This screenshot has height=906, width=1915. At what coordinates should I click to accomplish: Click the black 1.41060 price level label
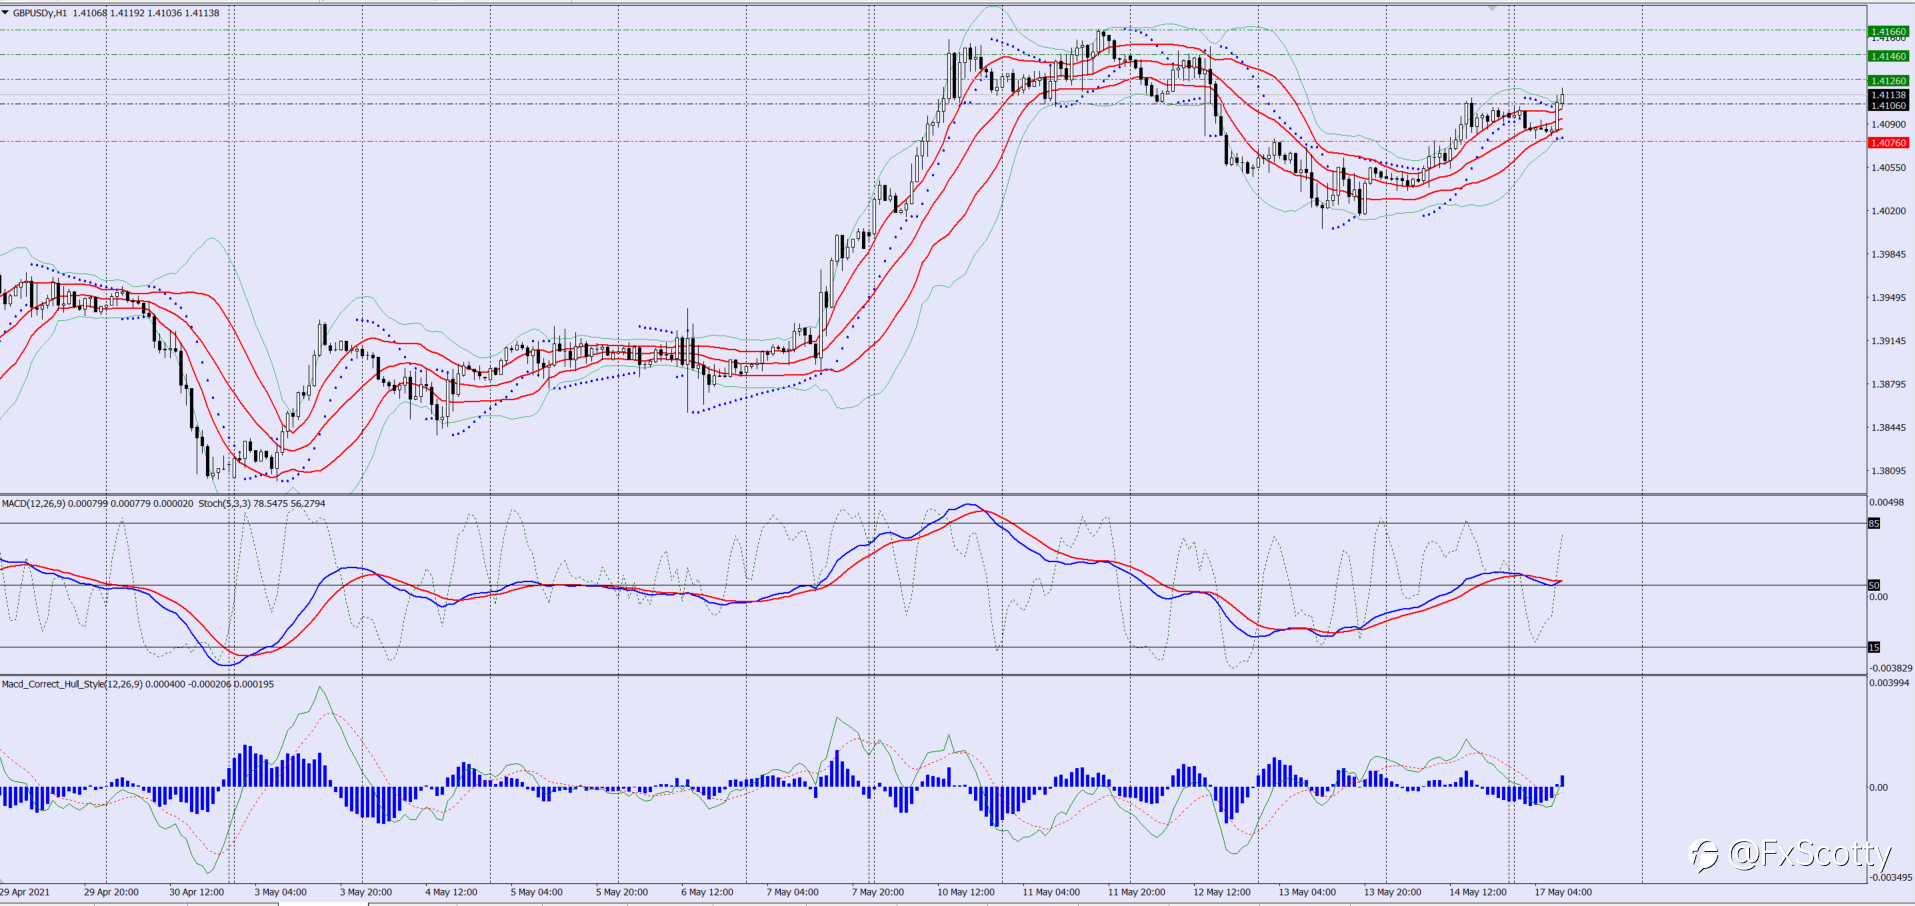1889,105
